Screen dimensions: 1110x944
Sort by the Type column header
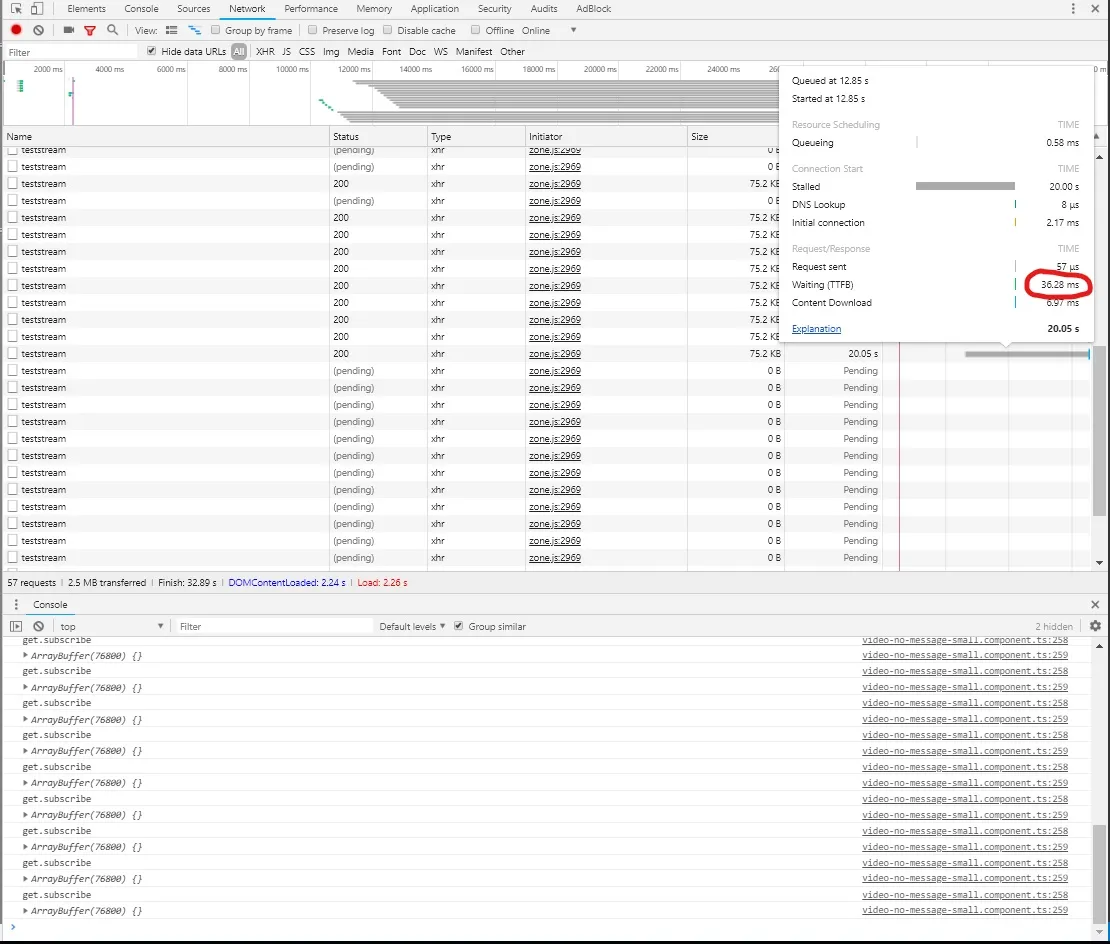(x=476, y=137)
